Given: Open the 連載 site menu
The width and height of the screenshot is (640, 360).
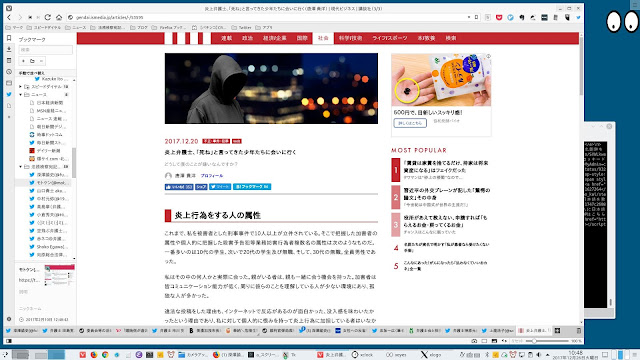Looking at the screenshot, I should tap(227, 38).
